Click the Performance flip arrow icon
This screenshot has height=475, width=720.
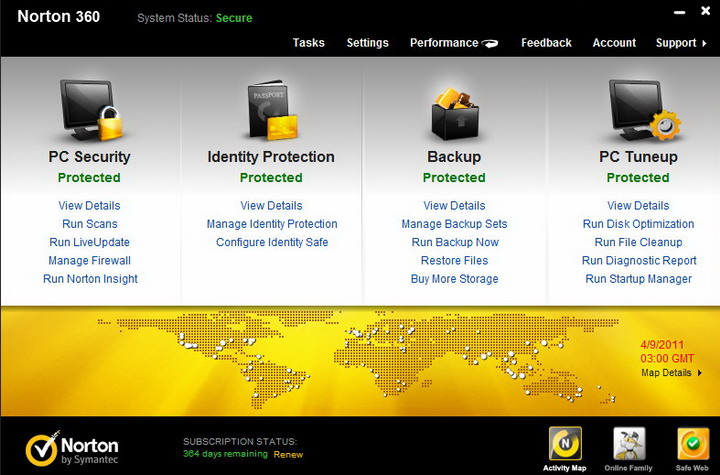[x=490, y=43]
